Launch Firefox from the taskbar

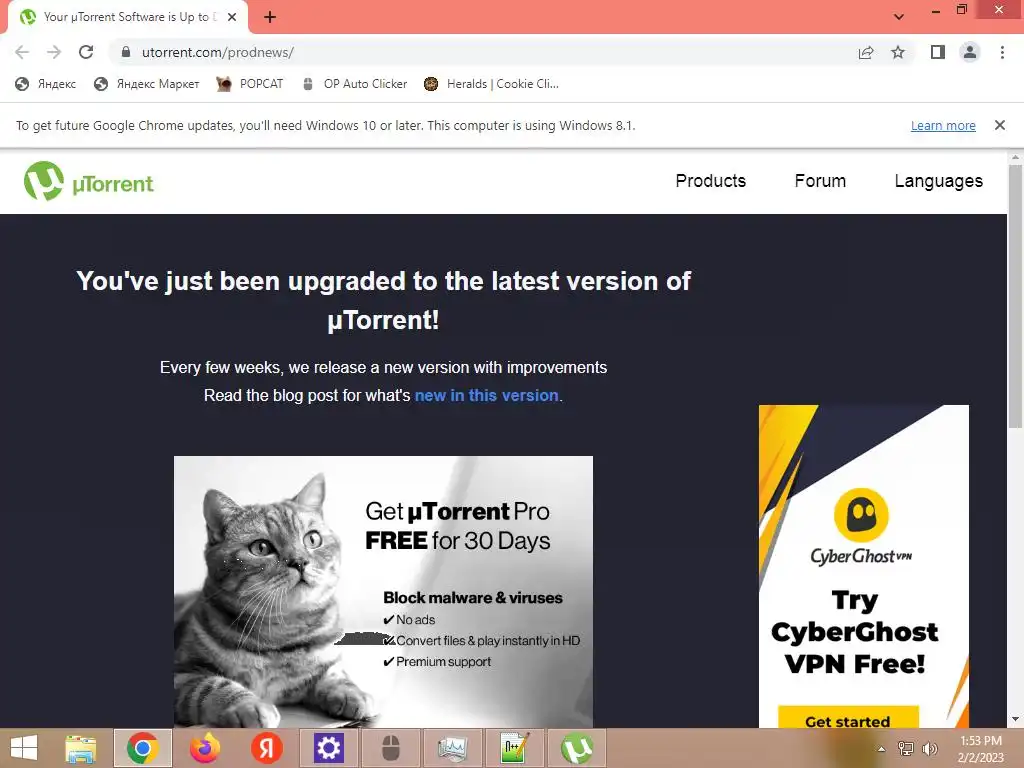tap(205, 748)
